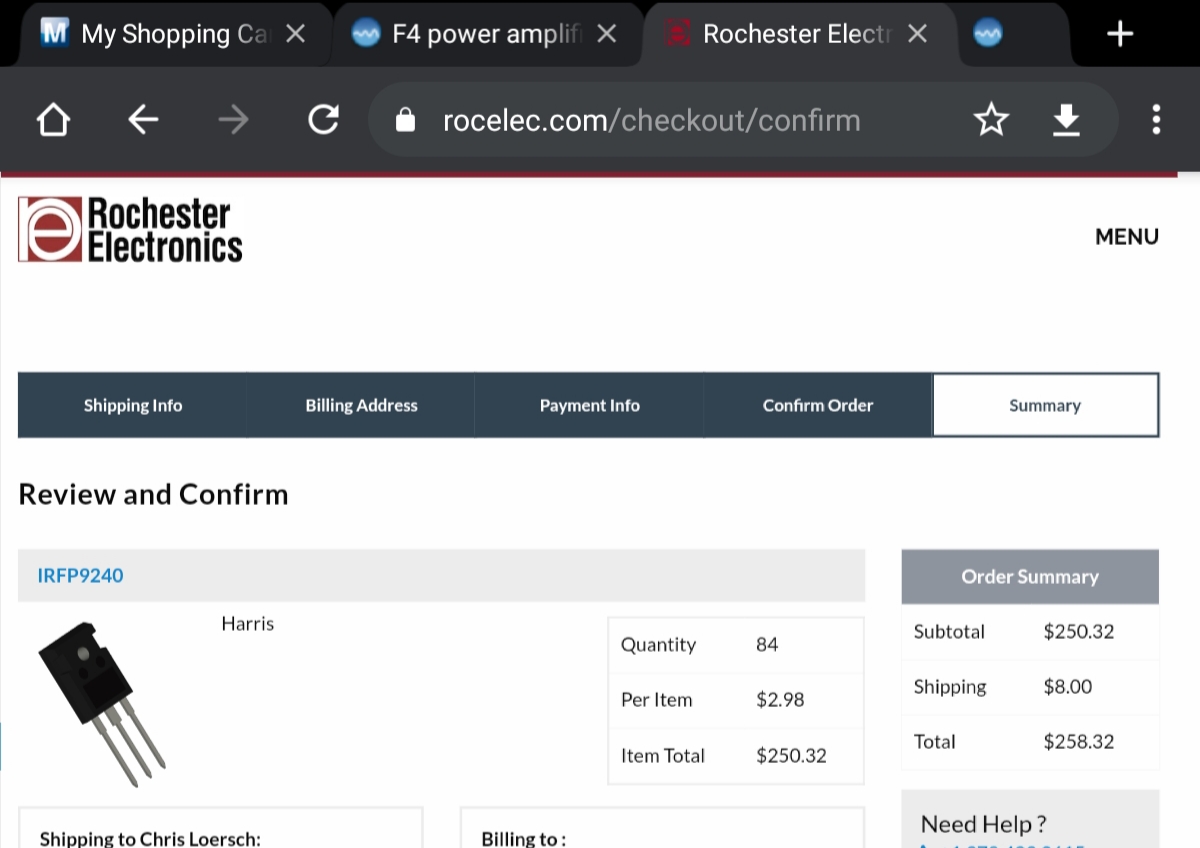Click the Shipping to Chris Loersch text
Viewport: 1200px width, 848px height.
point(150,838)
